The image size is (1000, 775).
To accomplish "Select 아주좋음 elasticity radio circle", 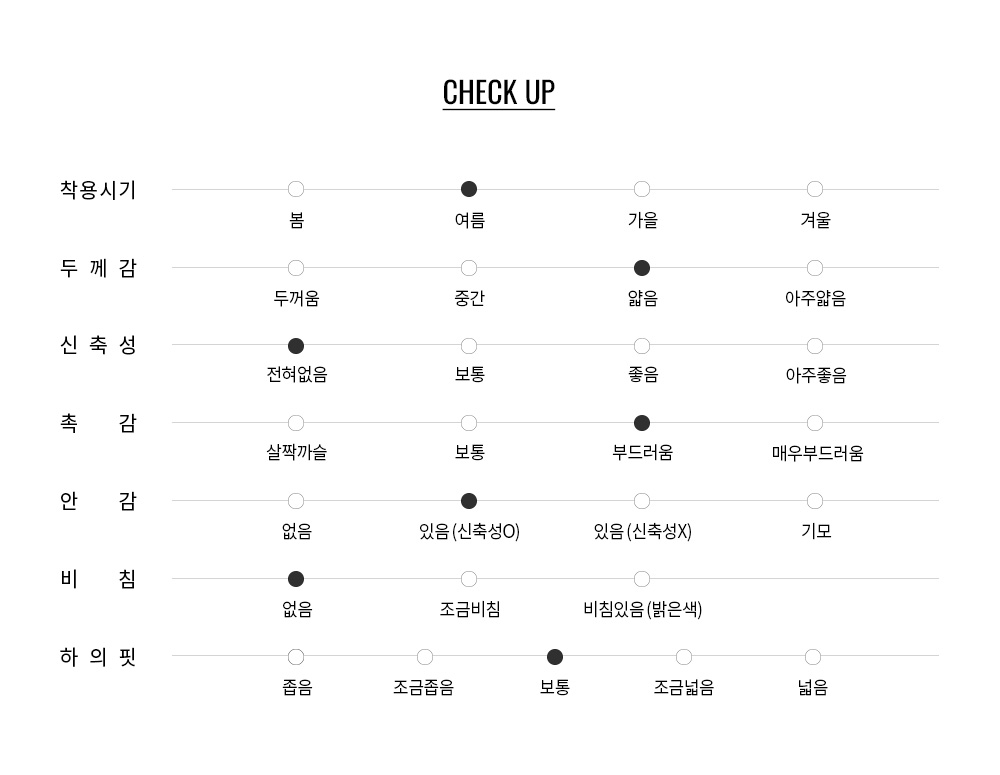I will tap(814, 346).
